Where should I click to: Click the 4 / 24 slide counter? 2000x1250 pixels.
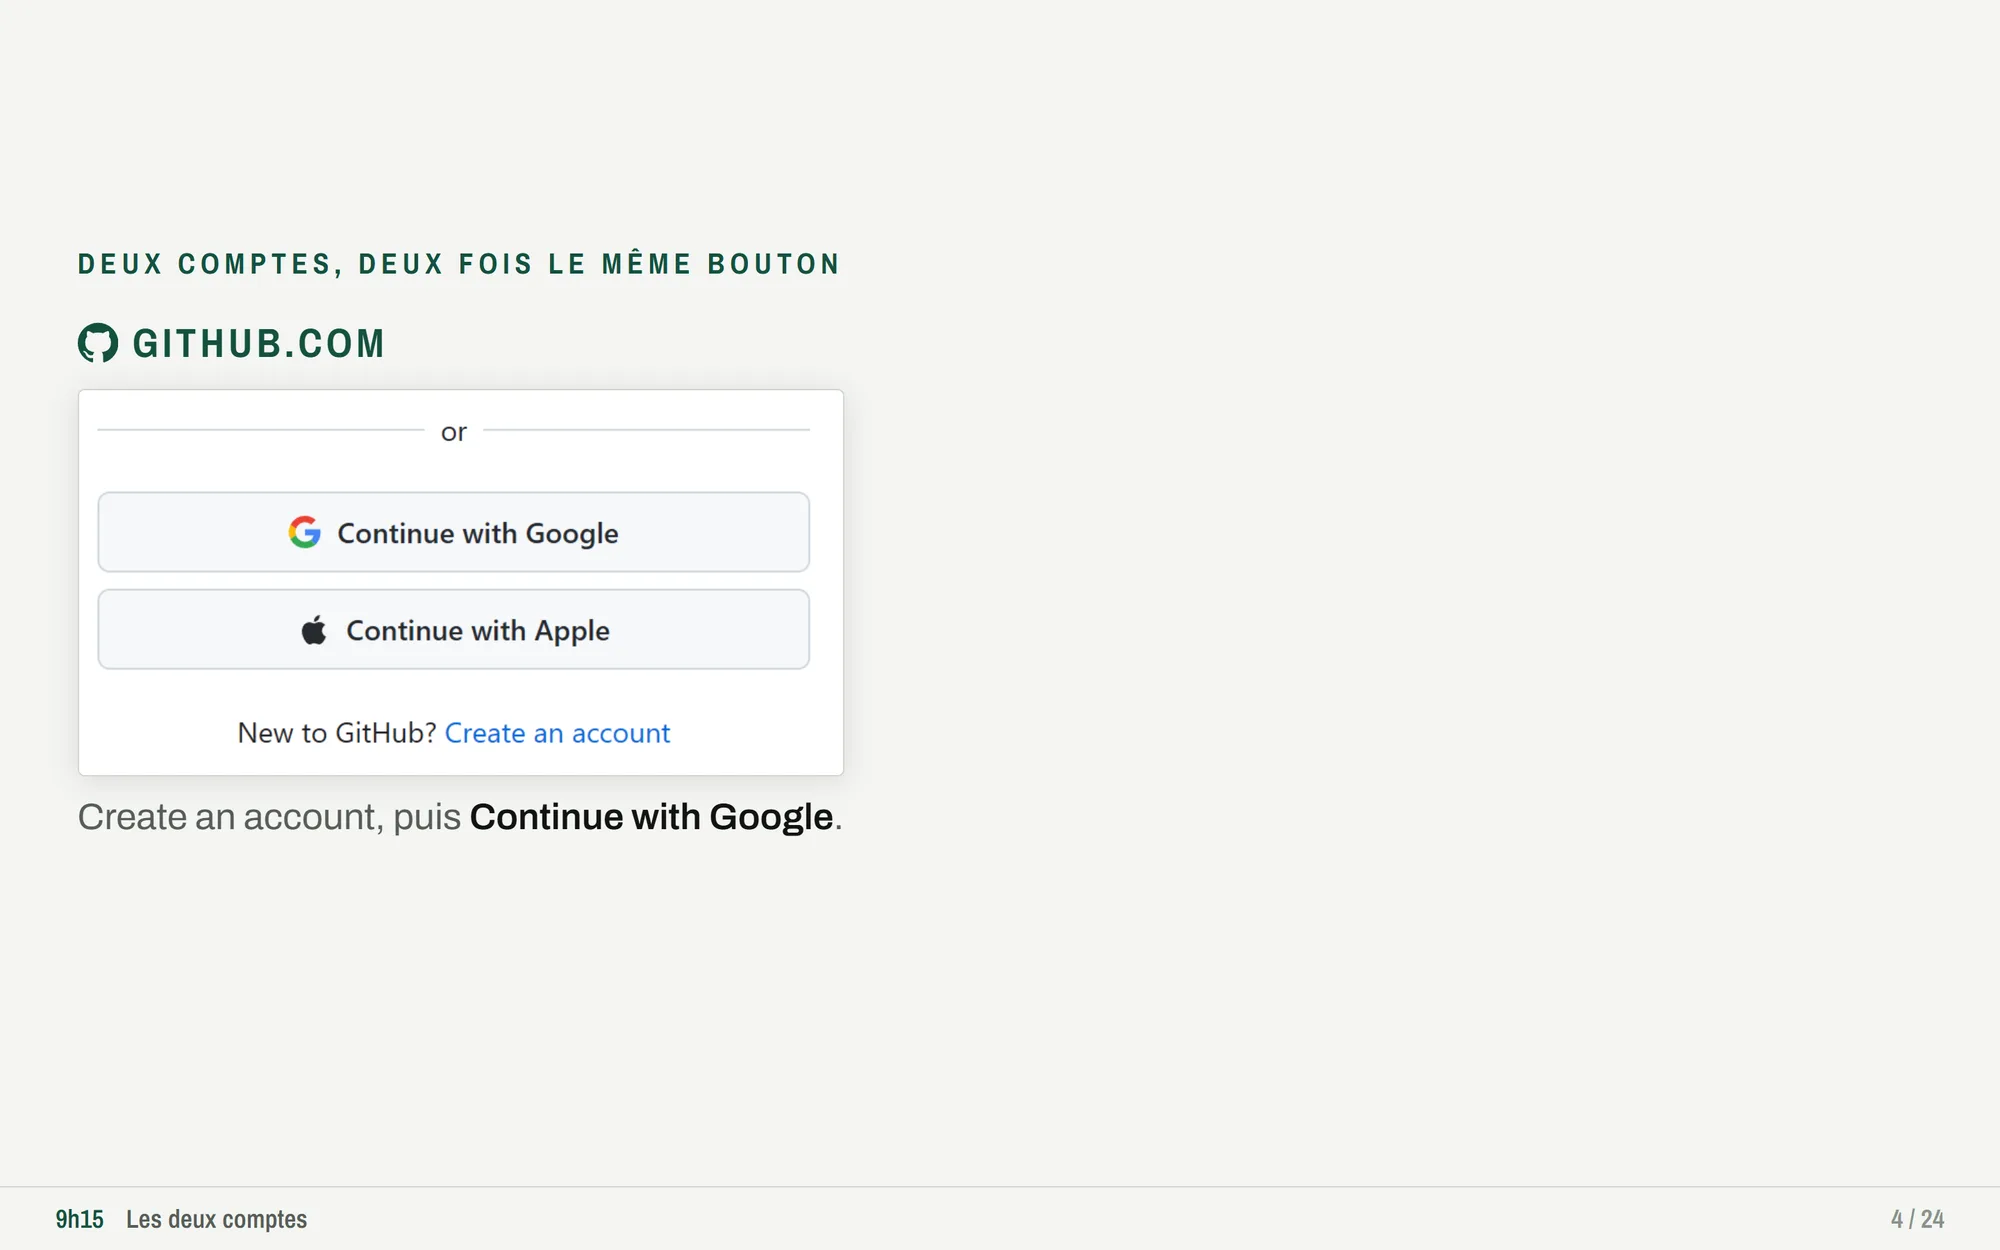coord(1917,1219)
